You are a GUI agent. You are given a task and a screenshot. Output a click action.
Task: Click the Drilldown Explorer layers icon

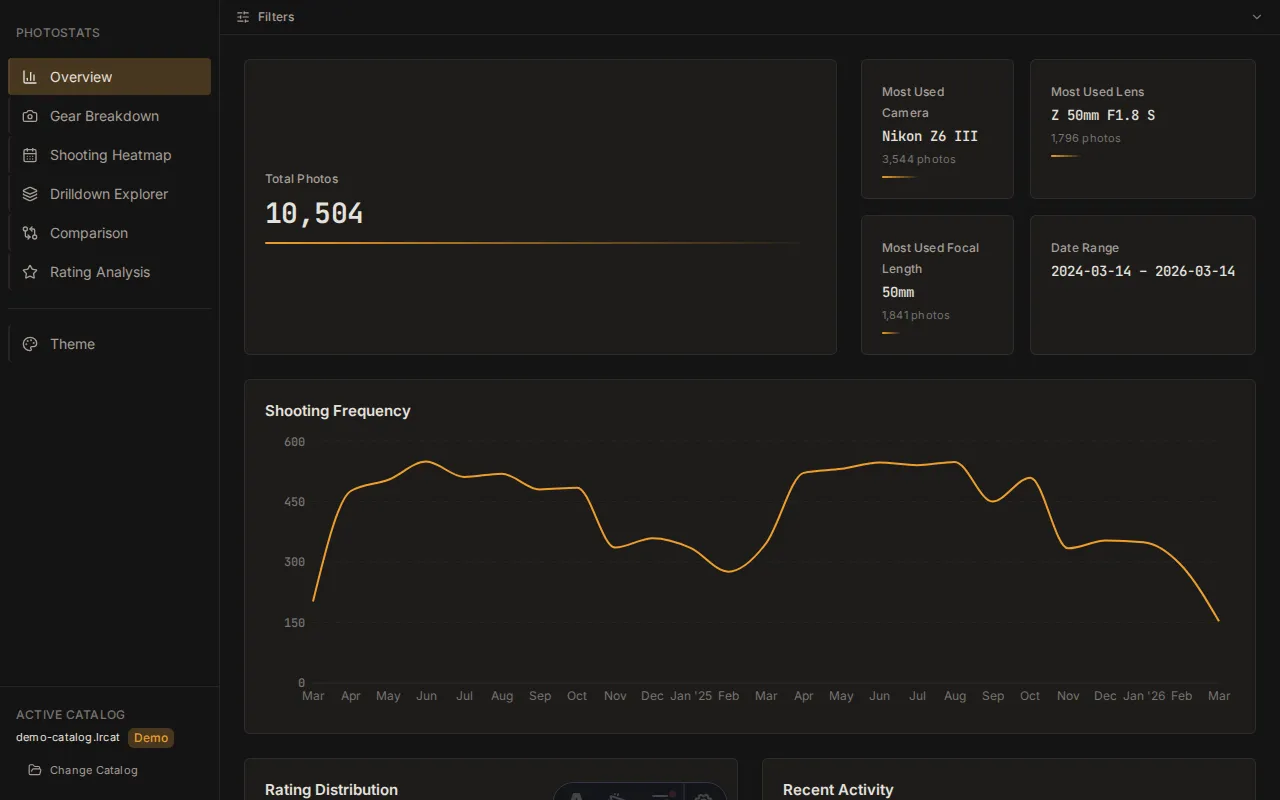(30, 194)
